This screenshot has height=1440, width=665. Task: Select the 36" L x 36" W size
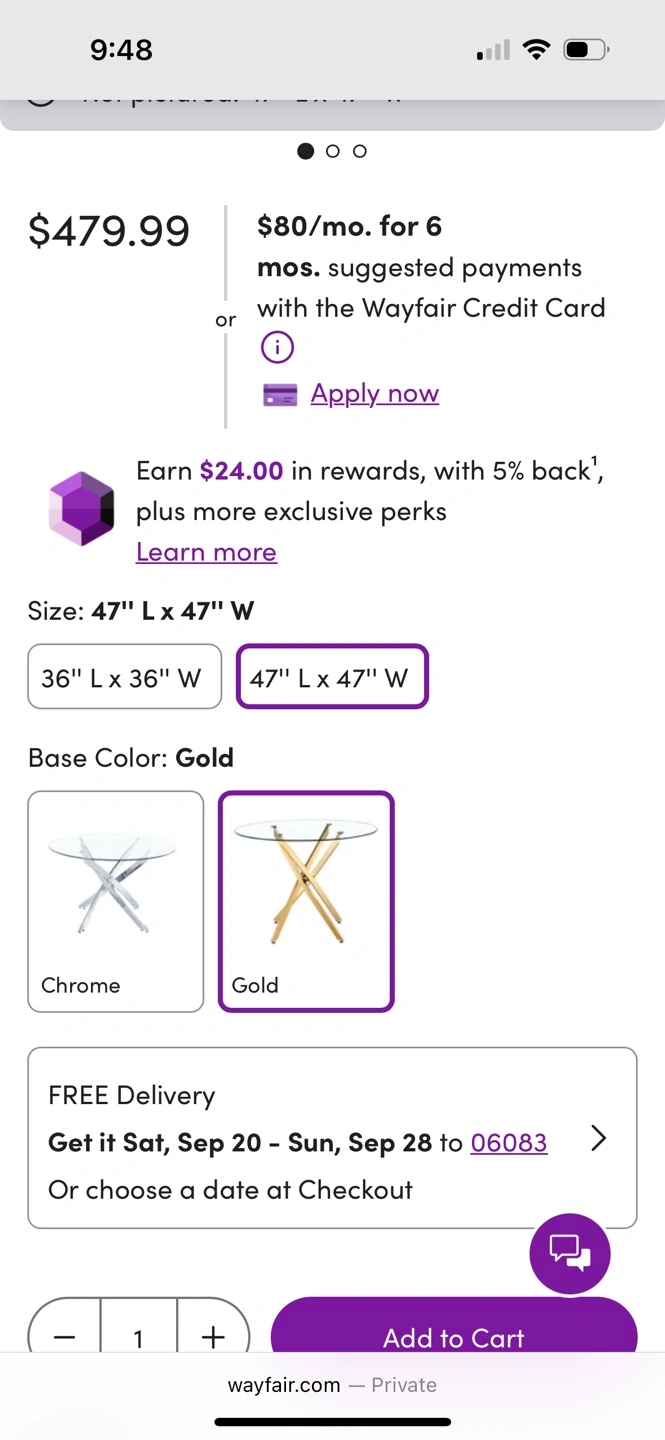tap(124, 677)
